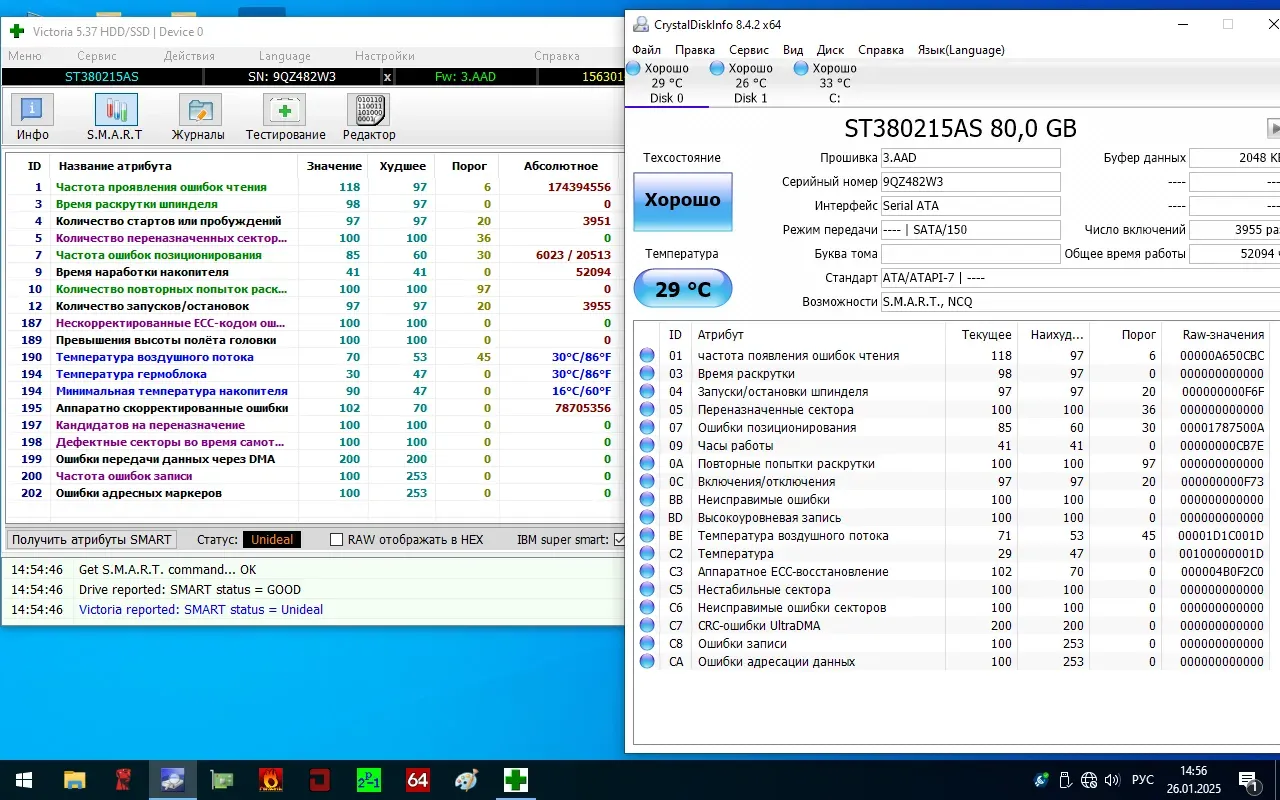Click the safely remove USB tray icon
This screenshot has height=800, width=1280.
(1066, 780)
